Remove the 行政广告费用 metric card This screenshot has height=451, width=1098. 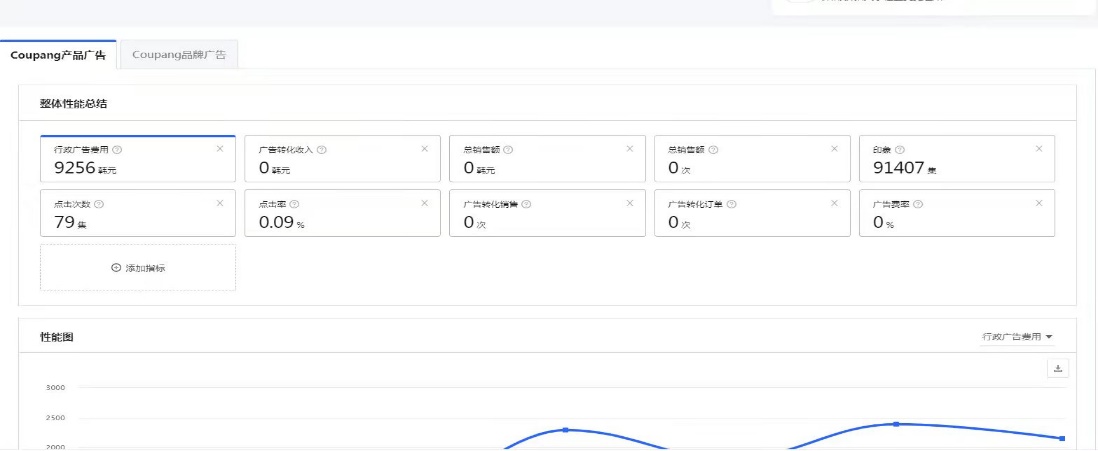click(x=220, y=148)
